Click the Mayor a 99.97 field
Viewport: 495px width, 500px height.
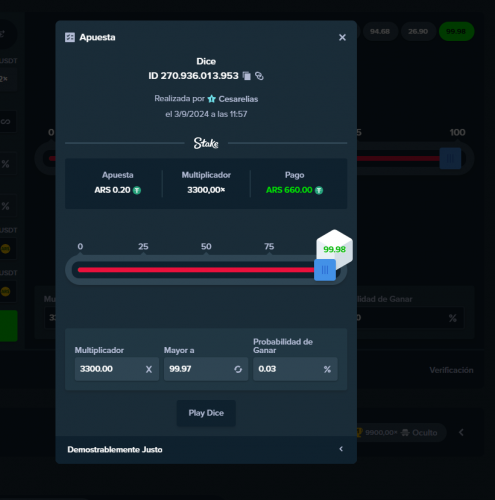click(206, 369)
